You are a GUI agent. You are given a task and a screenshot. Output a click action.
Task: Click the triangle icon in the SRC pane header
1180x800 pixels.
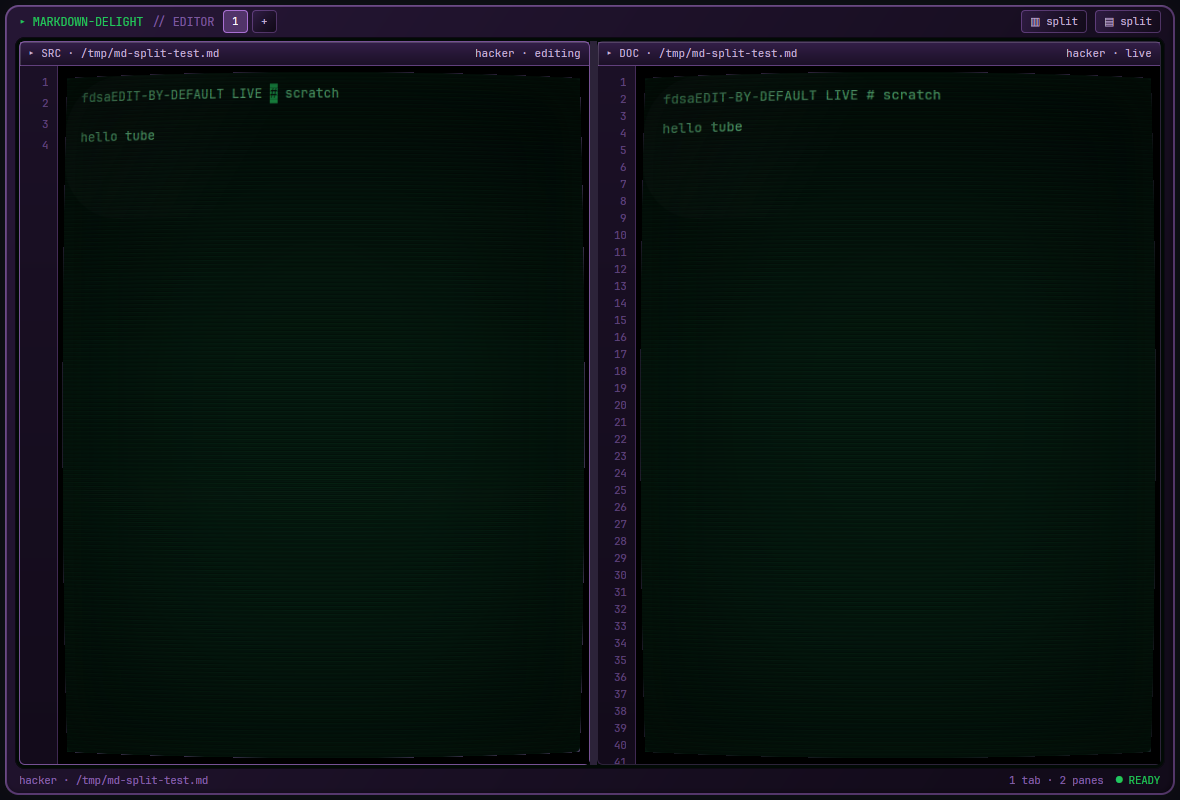click(x=31, y=53)
